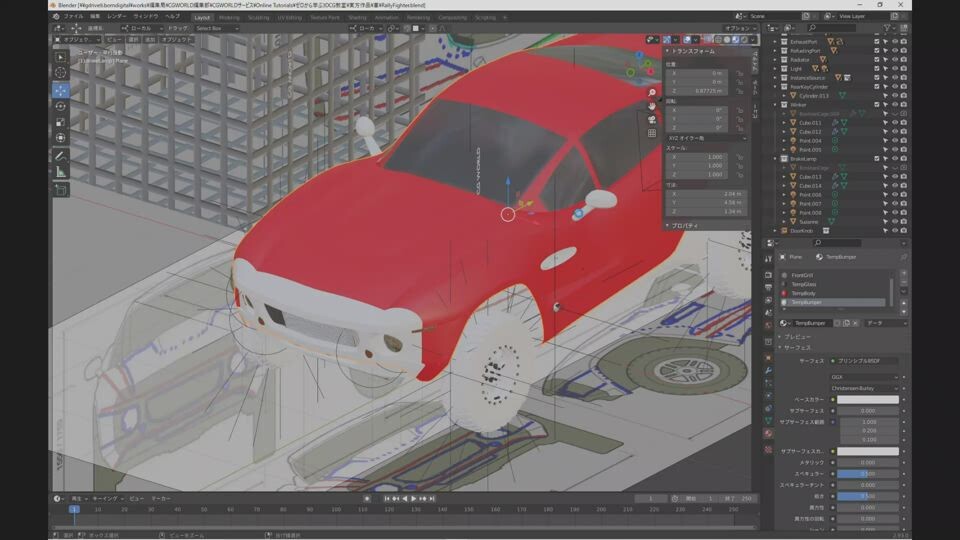The height and width of the screenshot is (540, 960).
Task: Select the TempBody material slot
Action: click(x=805, y=293)
